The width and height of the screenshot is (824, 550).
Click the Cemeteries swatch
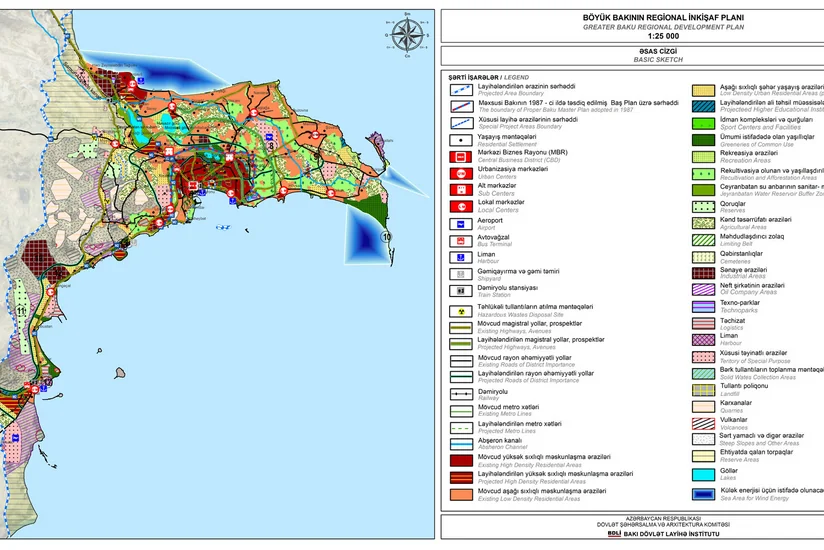[x=703, y=257]
